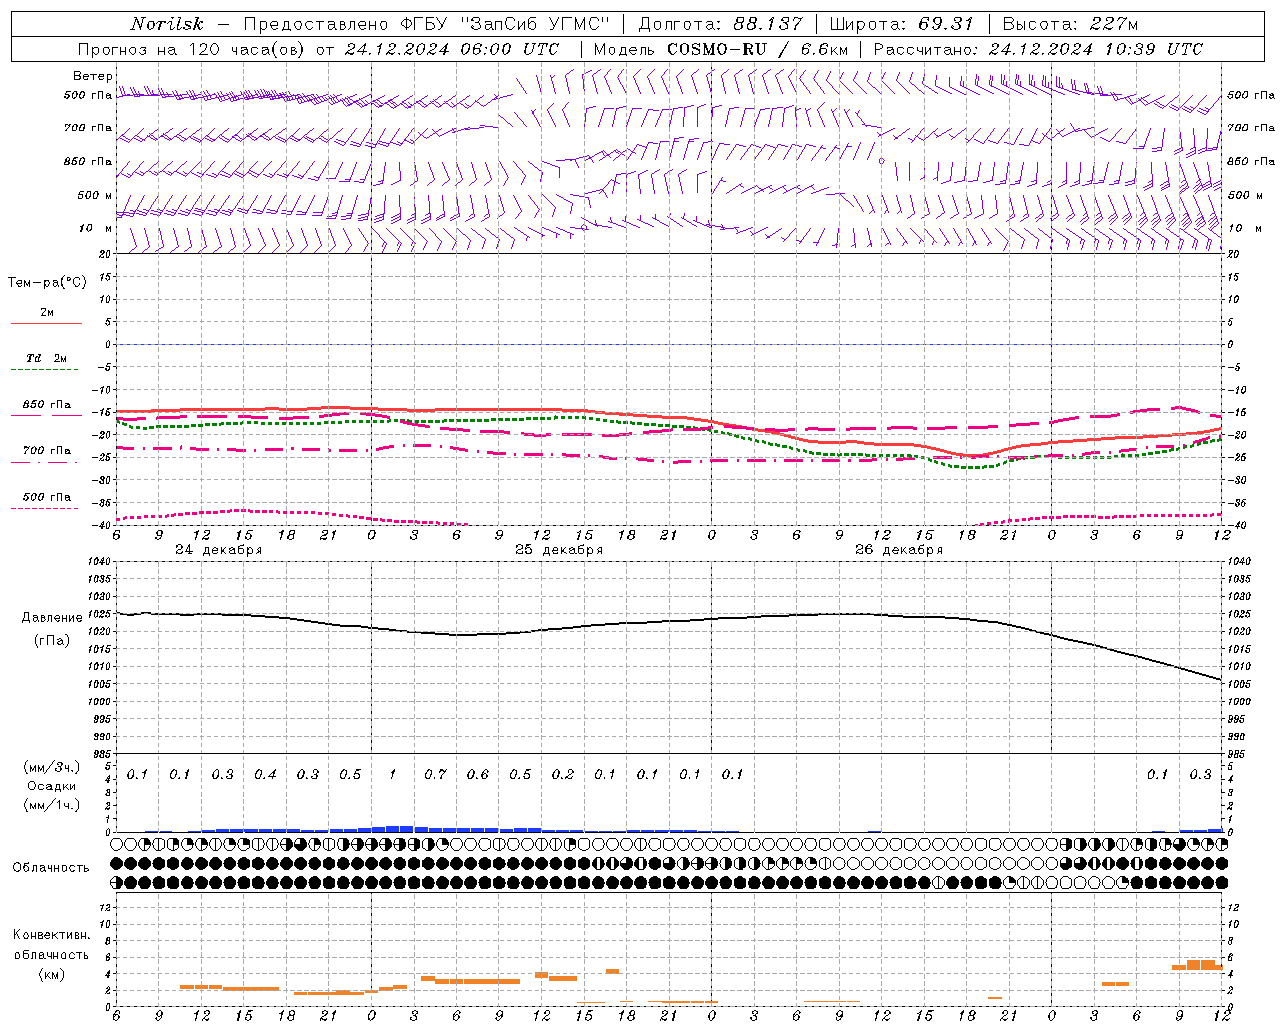Image resolution: width=1280 pixels, height=1024 pixels.
Task: Select the text Предоставлено ФГБУ "ЗапСиб УГМС"
Action: (427, 24)
